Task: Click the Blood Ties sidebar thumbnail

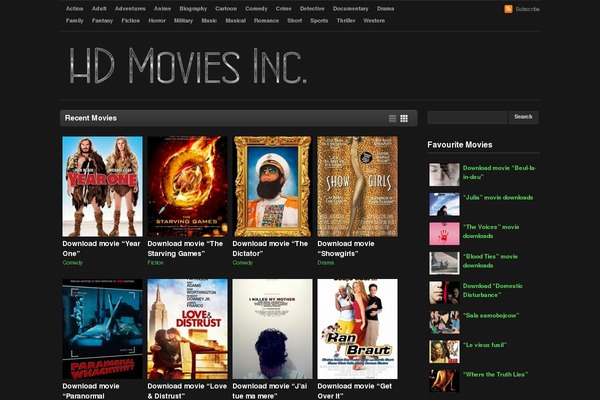Action: tap(444, 263)
